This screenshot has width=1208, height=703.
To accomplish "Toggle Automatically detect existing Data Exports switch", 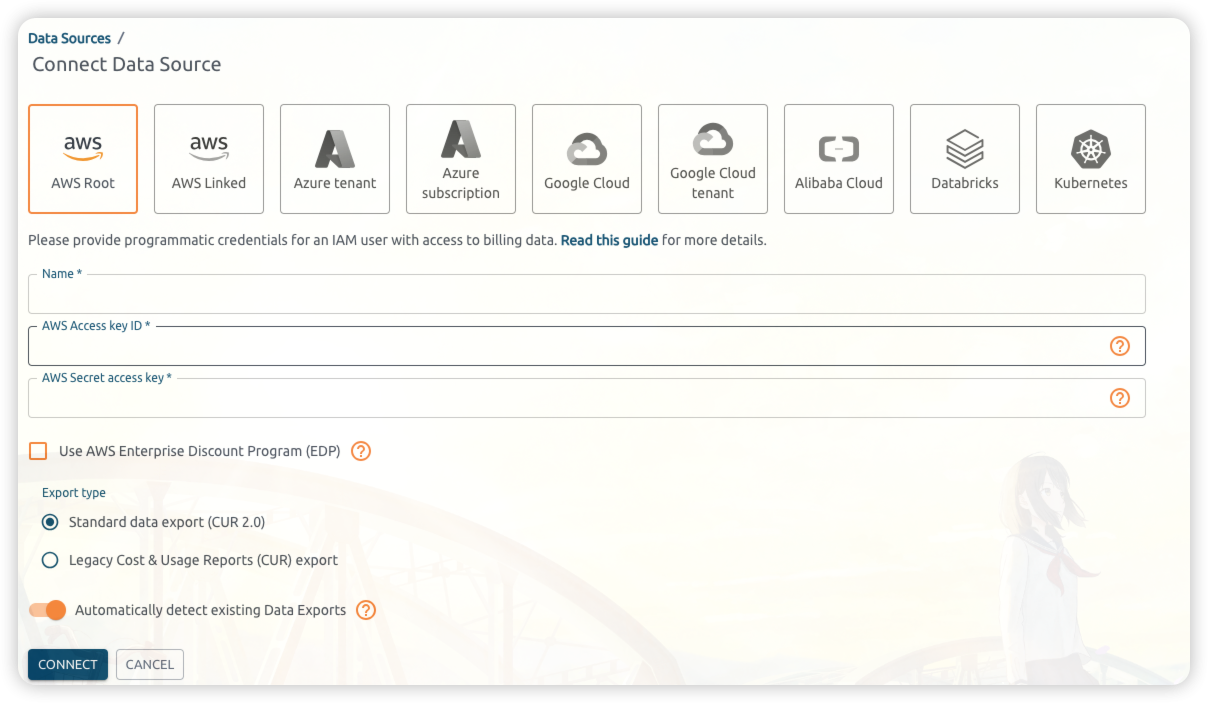I will point(47,610).
